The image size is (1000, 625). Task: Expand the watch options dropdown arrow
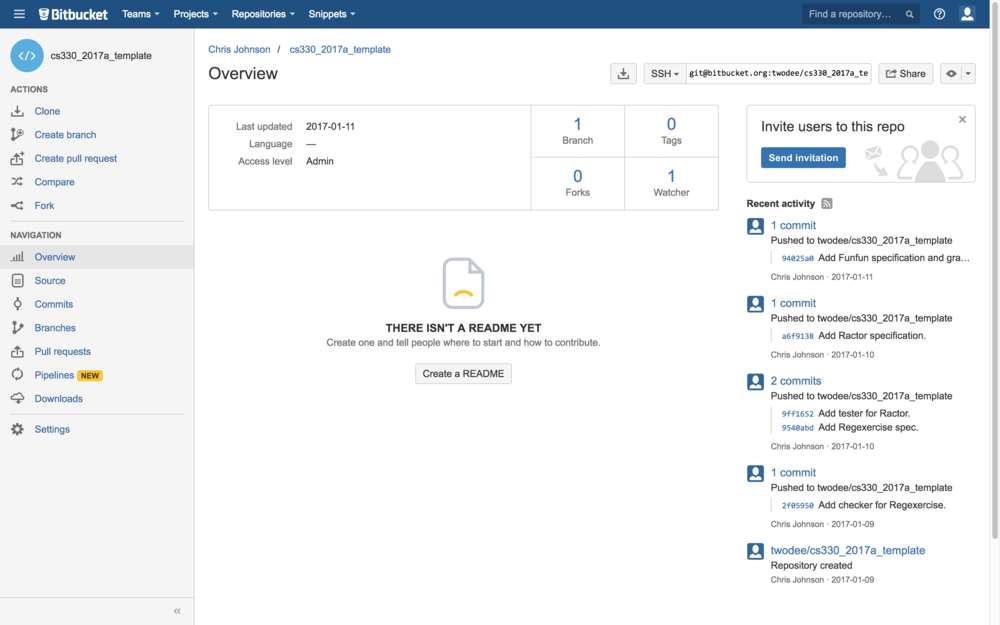click(x=967, y=74)
